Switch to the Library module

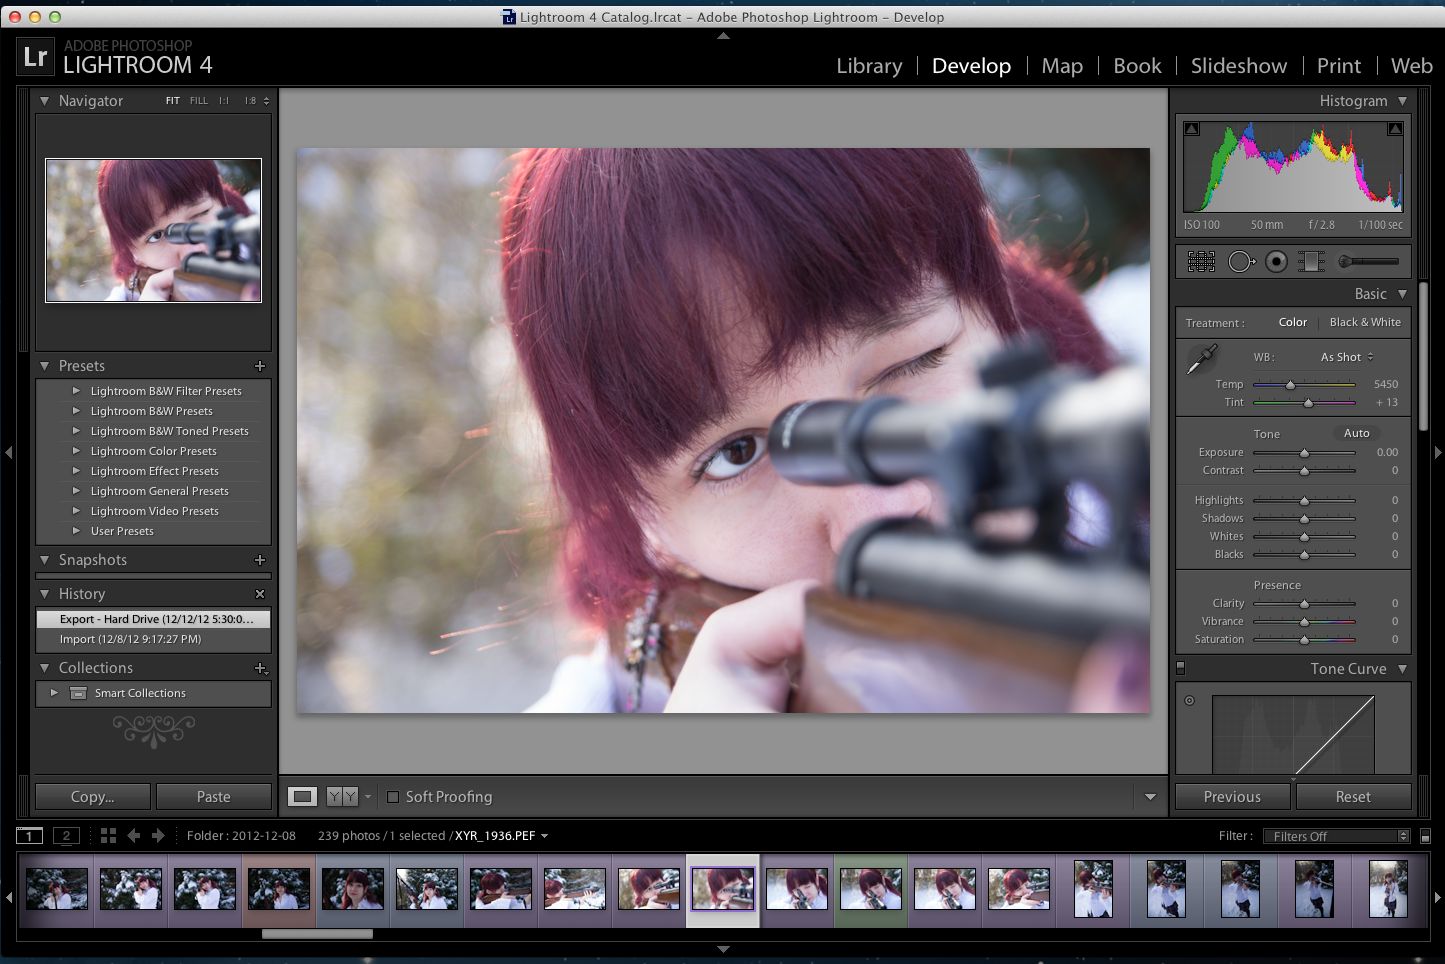coord(869,66)
